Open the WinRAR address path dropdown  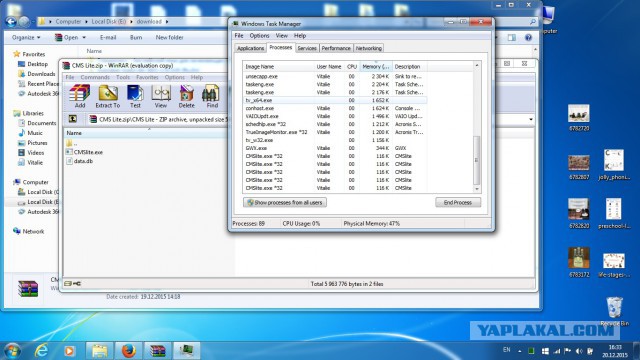[x=531, y=120]
